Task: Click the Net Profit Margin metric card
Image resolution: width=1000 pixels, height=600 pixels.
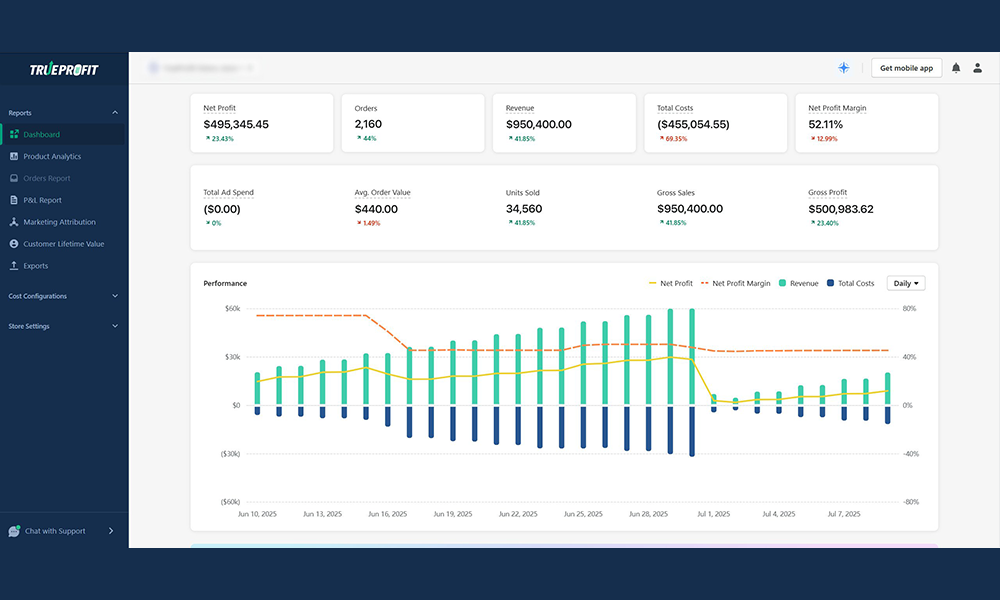Action: point(866,122)
